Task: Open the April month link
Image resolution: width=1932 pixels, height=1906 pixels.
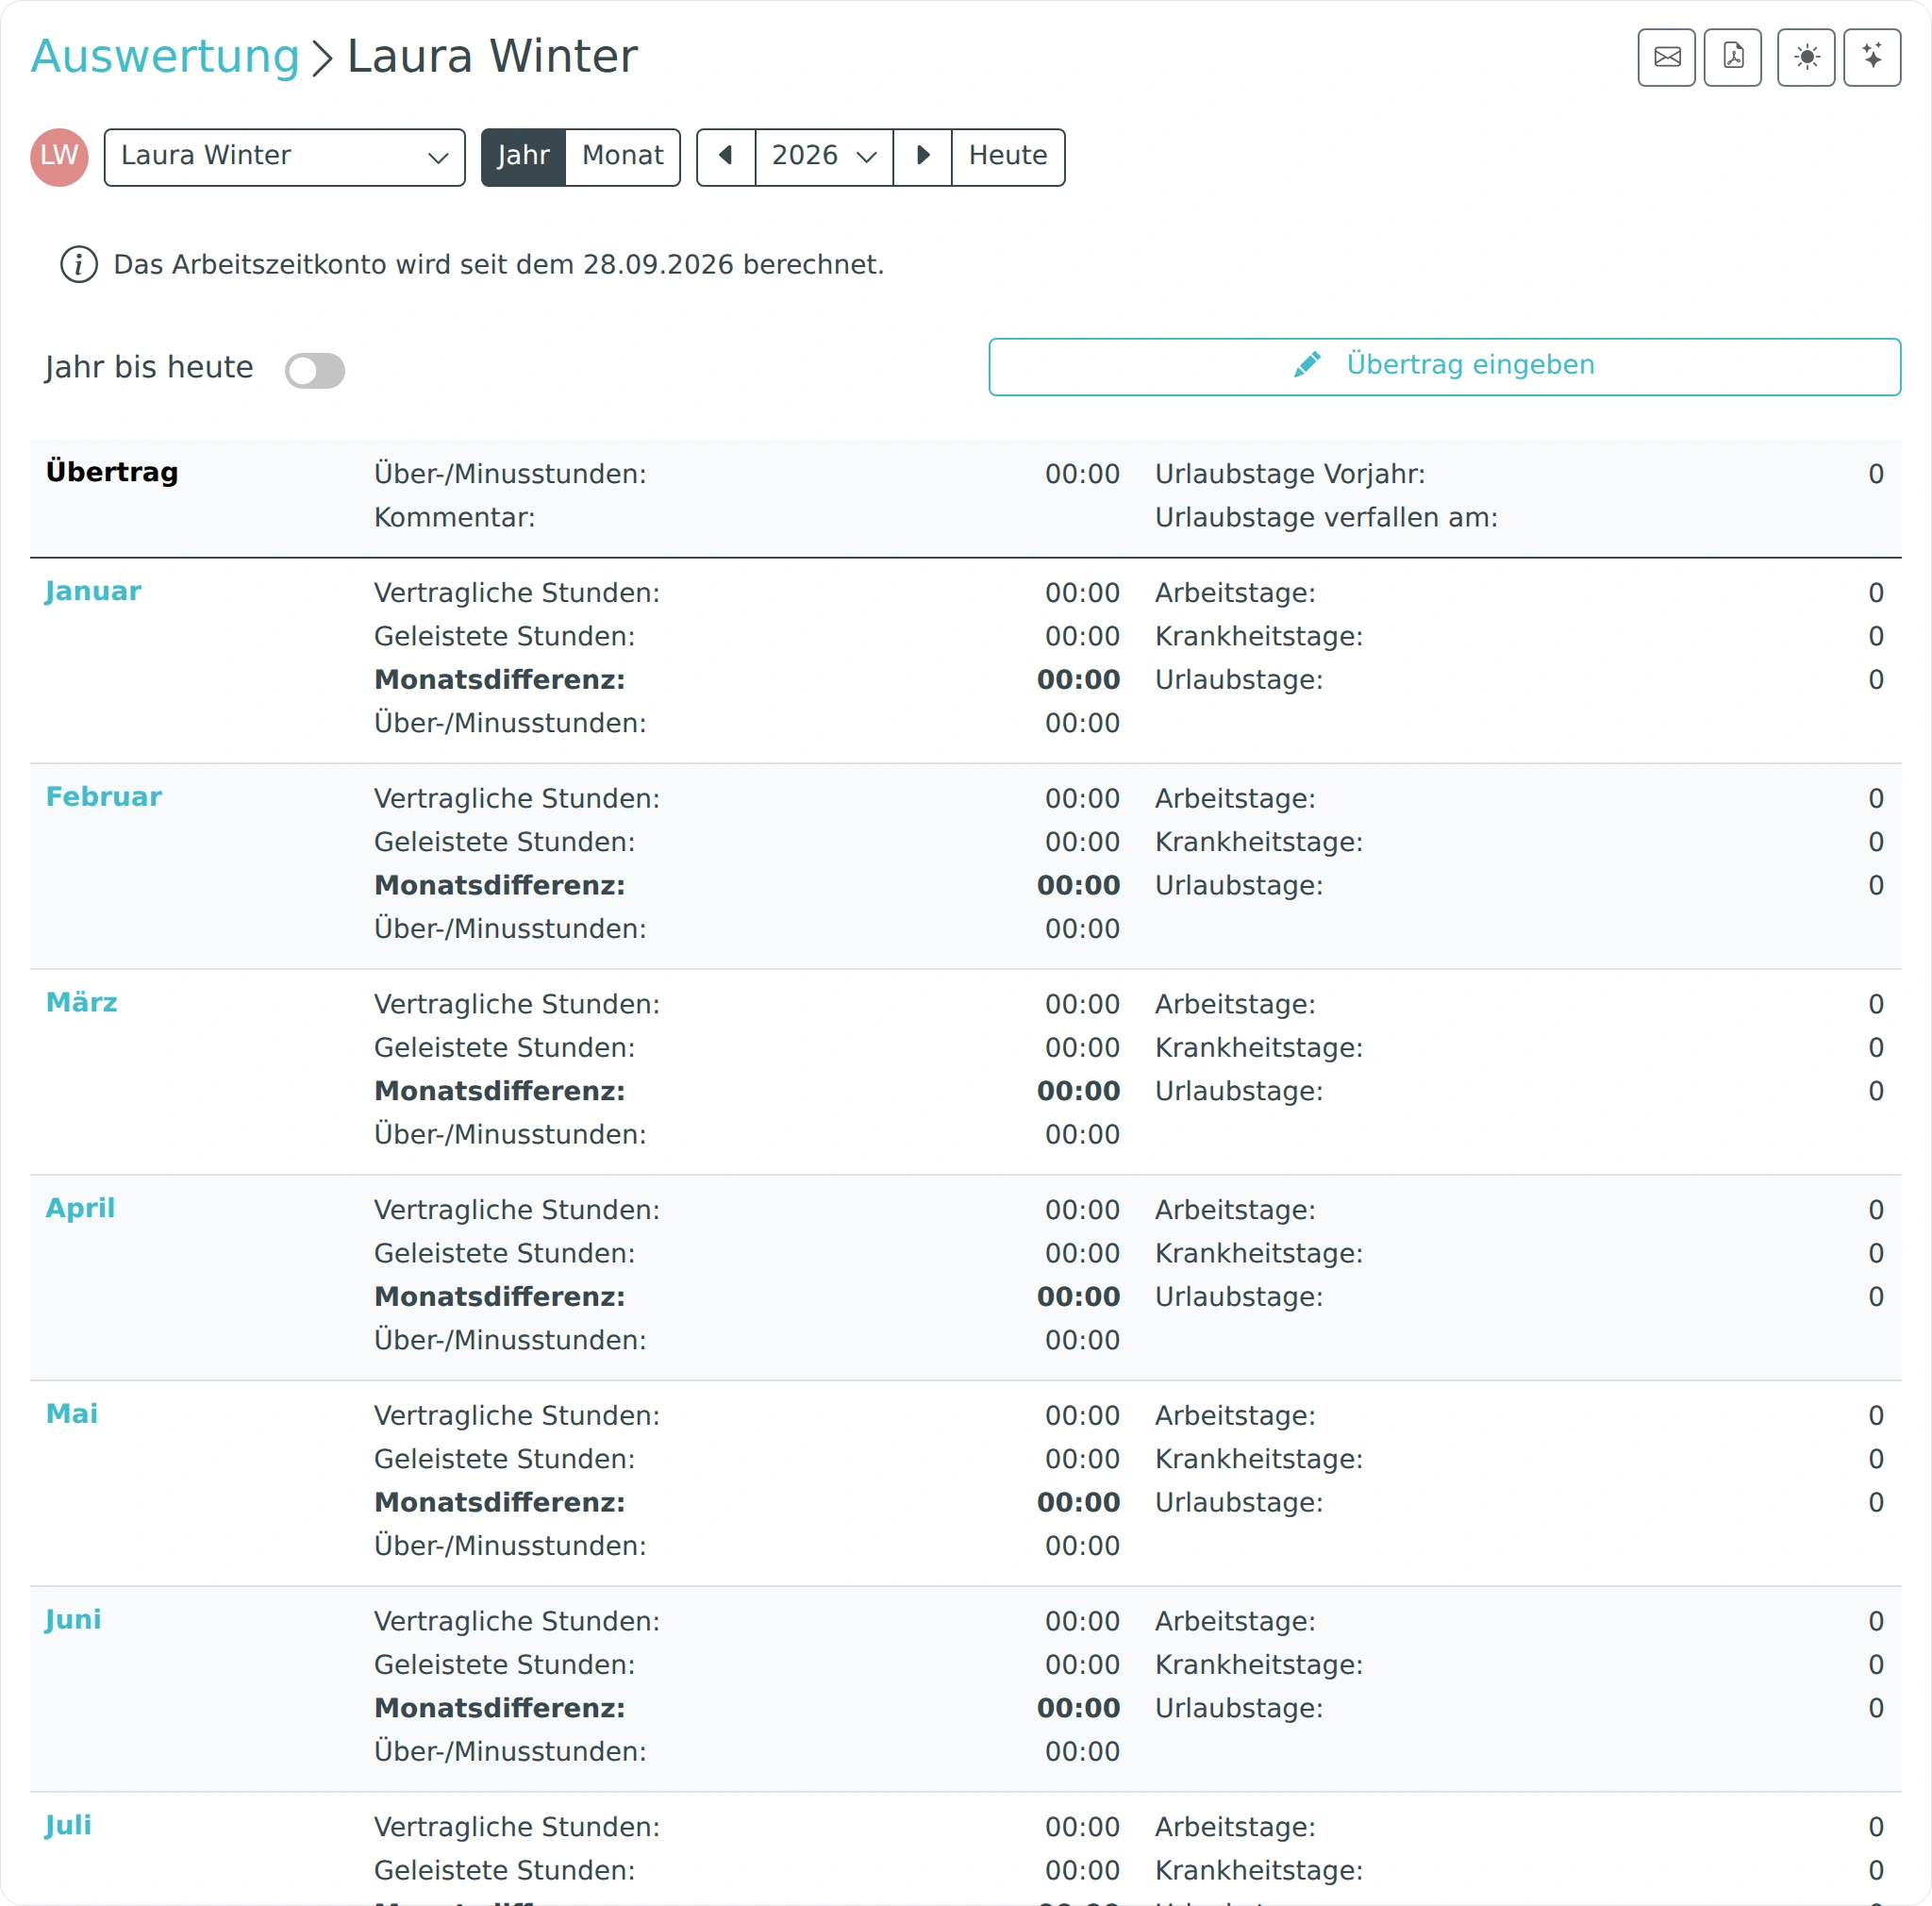Action: [80, 1208]
